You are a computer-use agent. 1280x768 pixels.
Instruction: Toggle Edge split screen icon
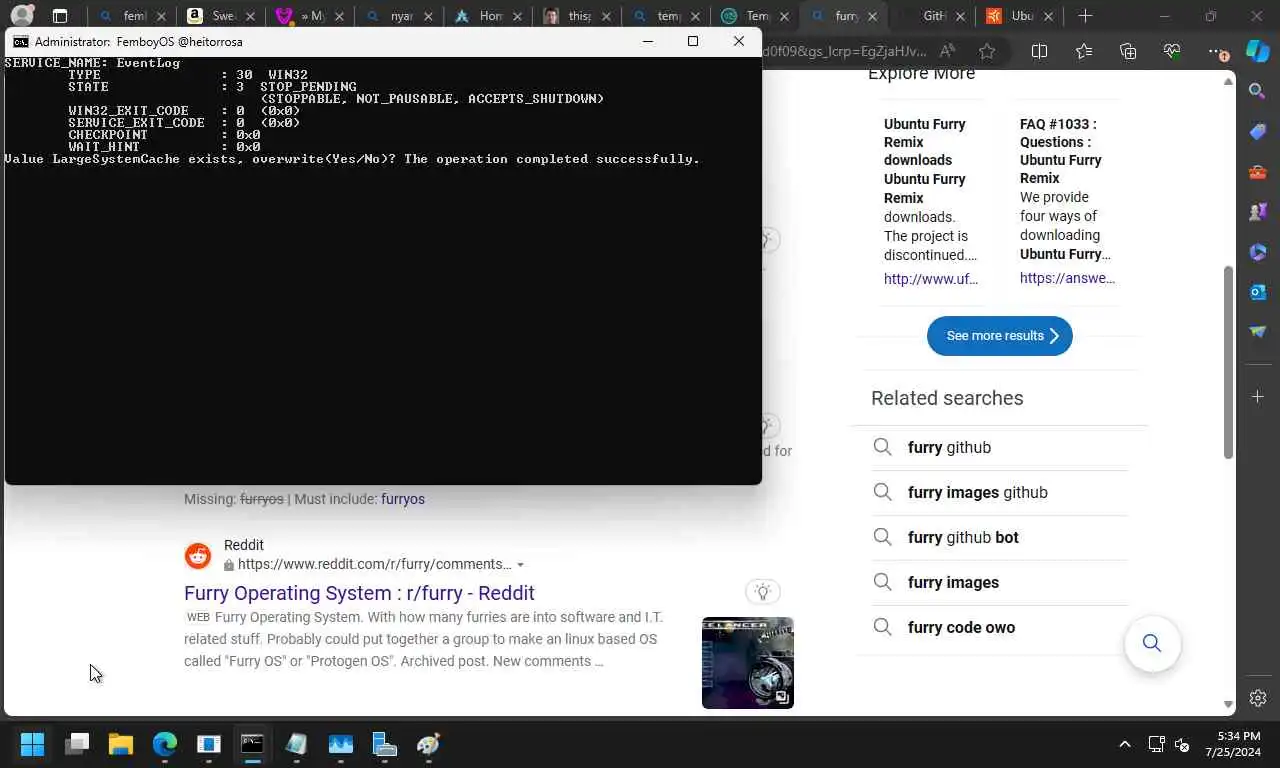click(1039, 51)
